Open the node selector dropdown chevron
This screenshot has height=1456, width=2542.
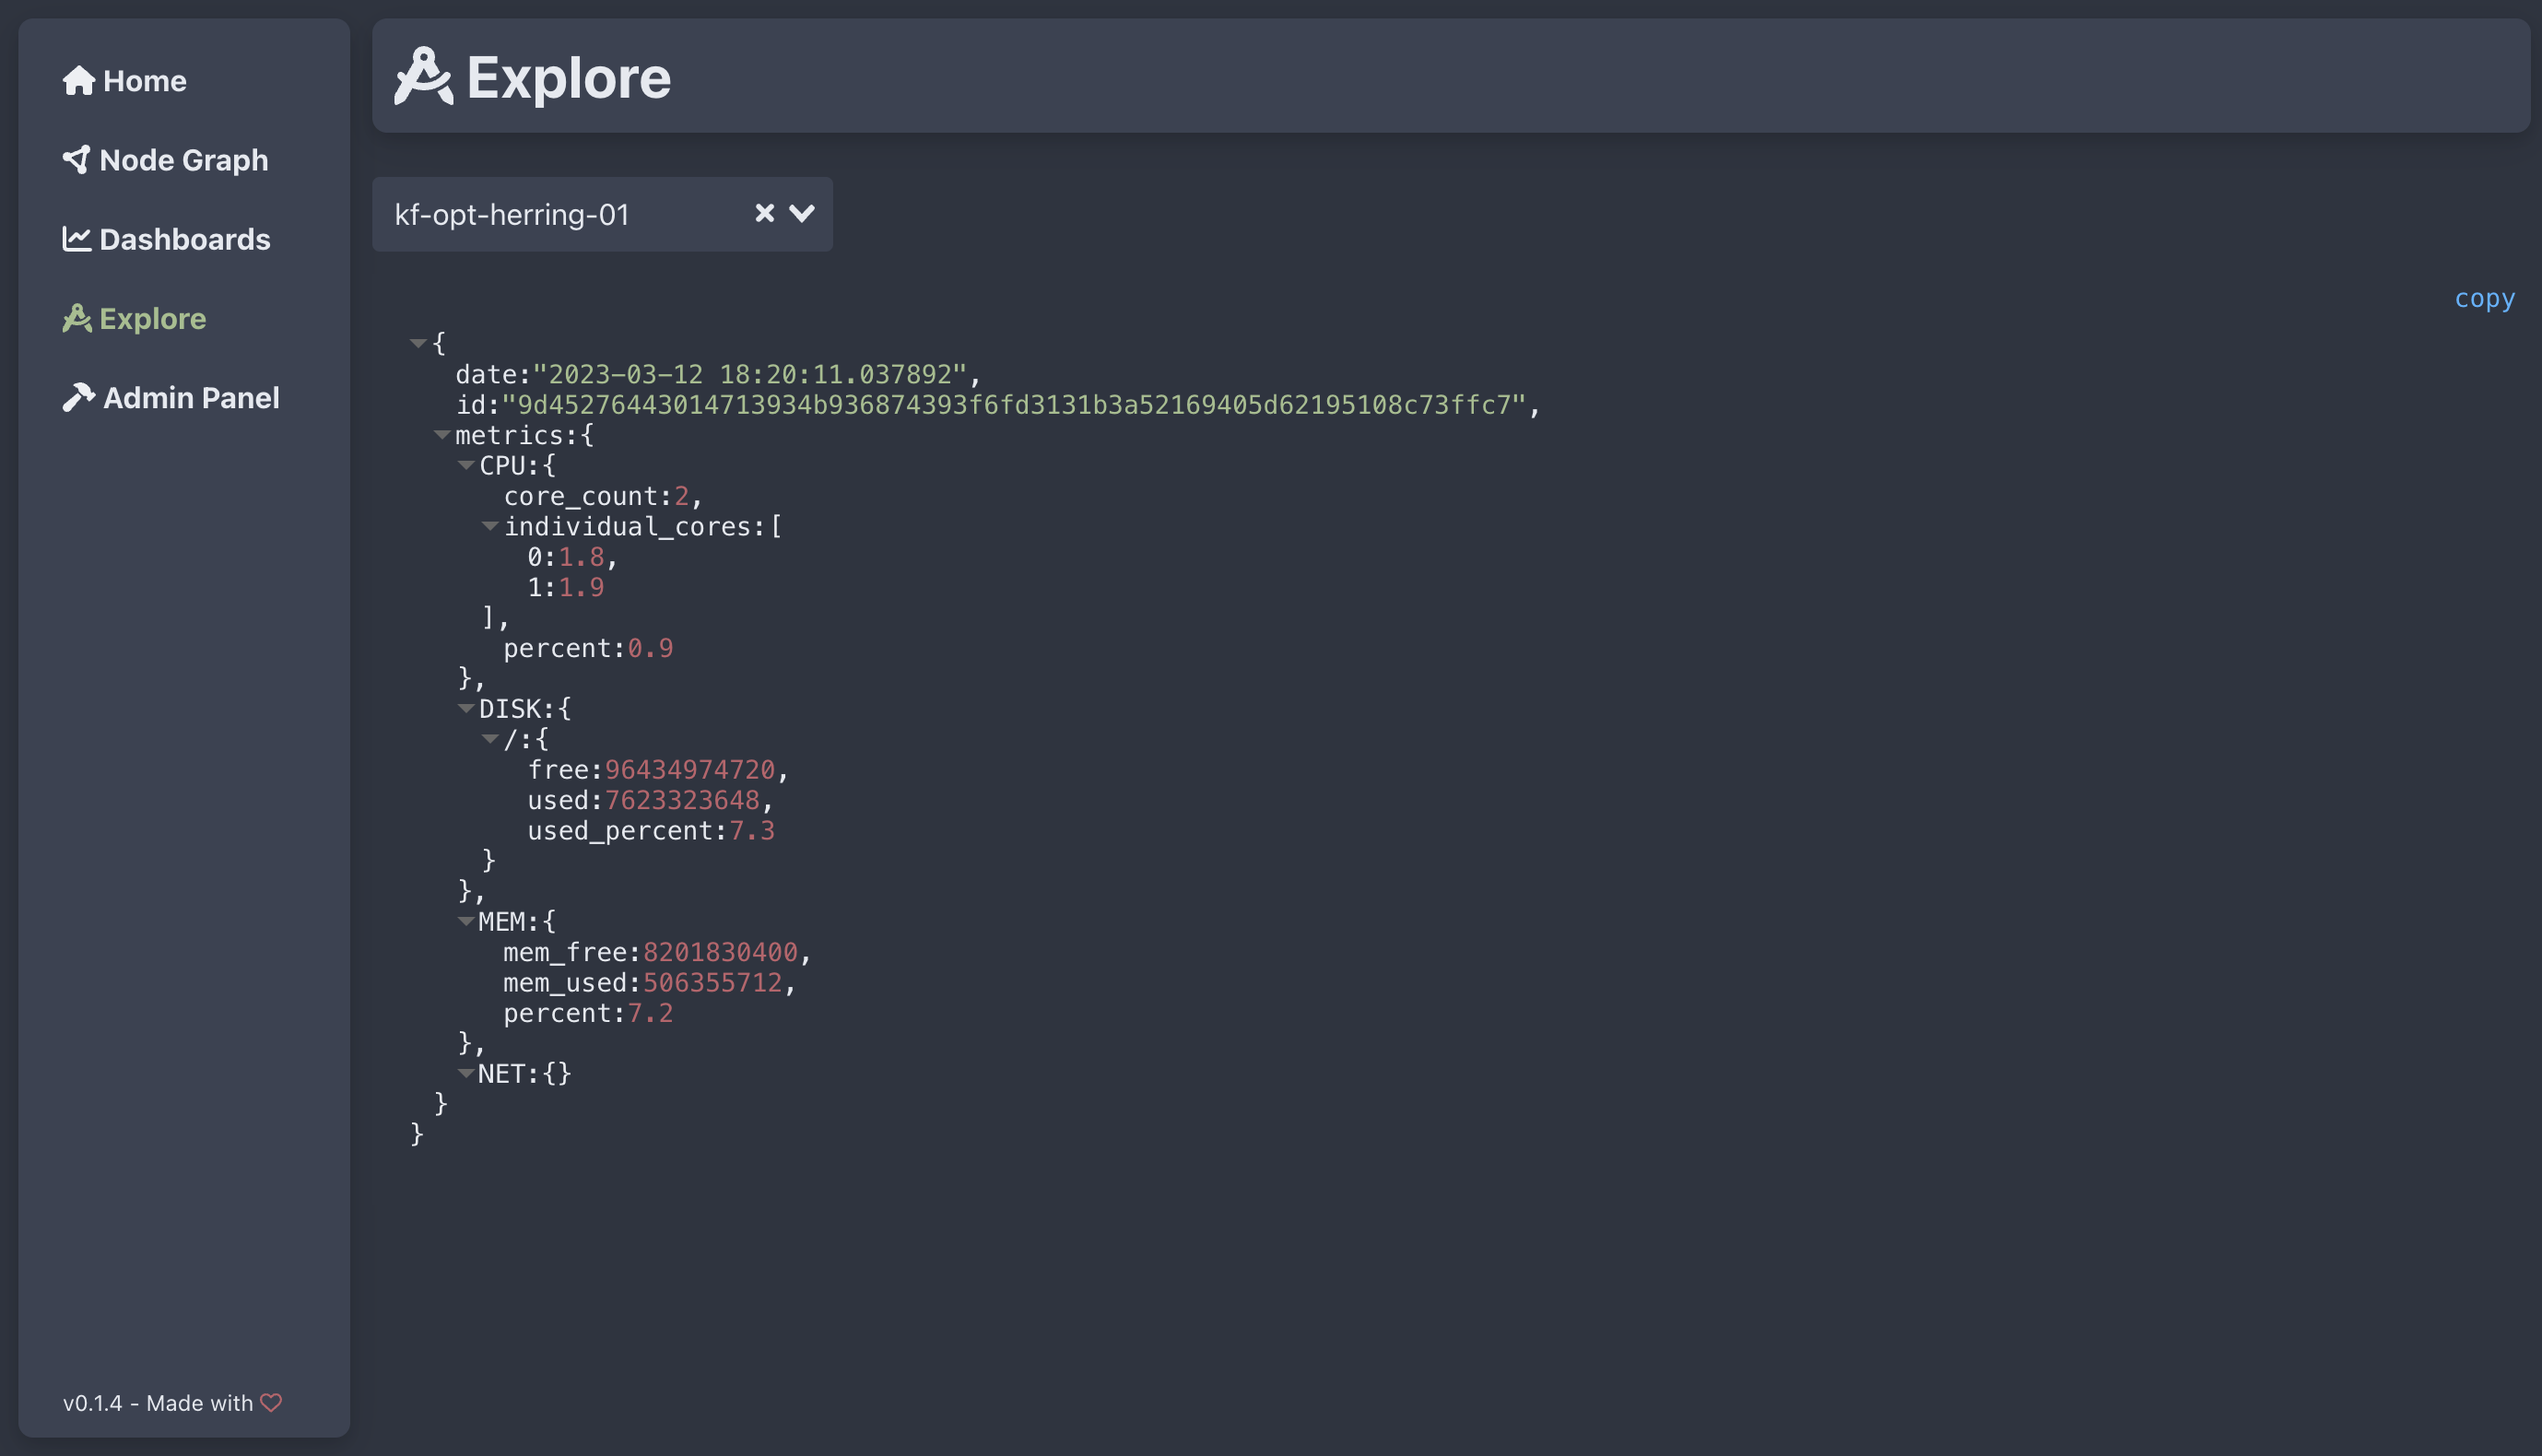tap(802, 213)
